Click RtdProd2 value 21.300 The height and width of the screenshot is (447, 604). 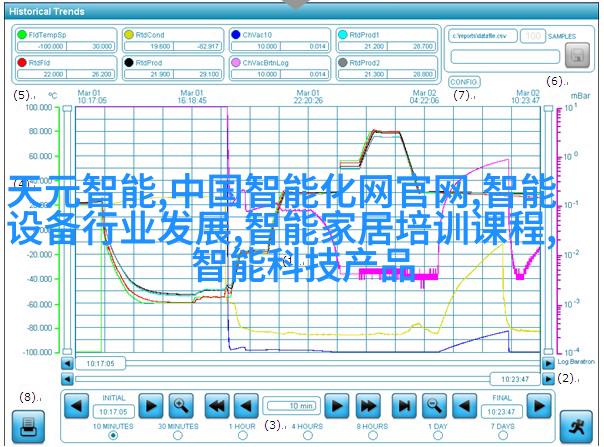[x=363, y=74]
